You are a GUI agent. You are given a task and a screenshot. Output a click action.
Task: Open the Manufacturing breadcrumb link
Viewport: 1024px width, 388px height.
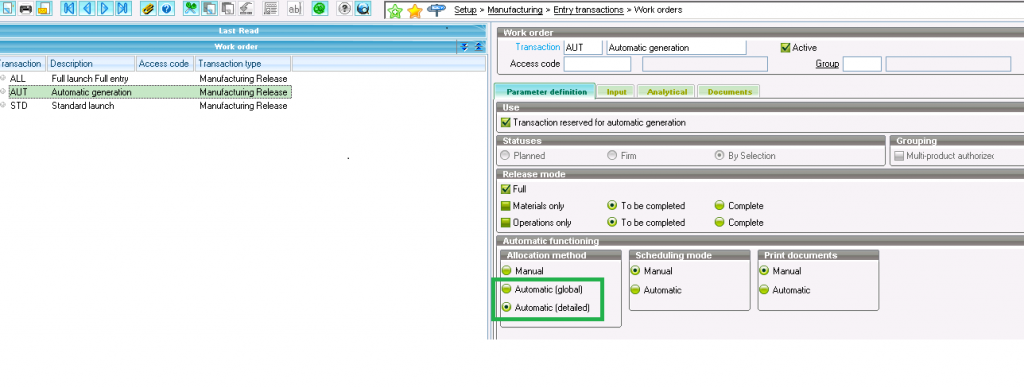tap(515, 10)
